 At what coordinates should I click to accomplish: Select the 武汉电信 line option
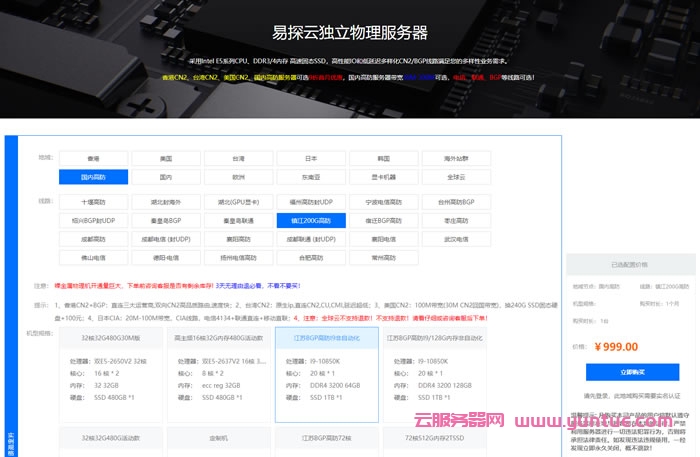click(454, 239)
